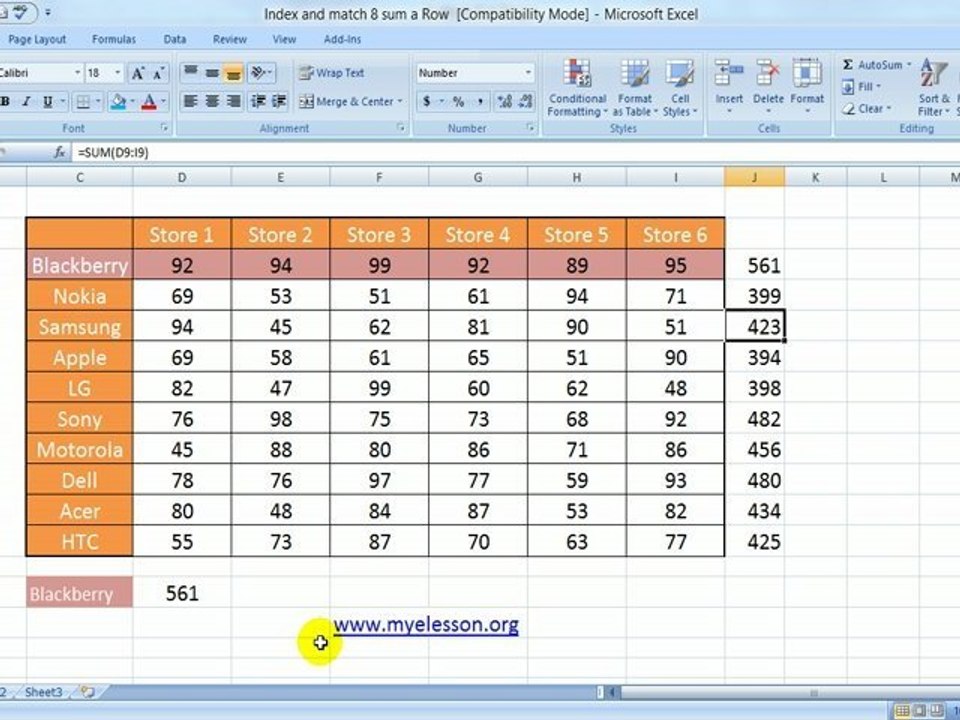960x720 pixels.
Task: Click the Insert Worksheet tab icon
Action: point(88,692)
